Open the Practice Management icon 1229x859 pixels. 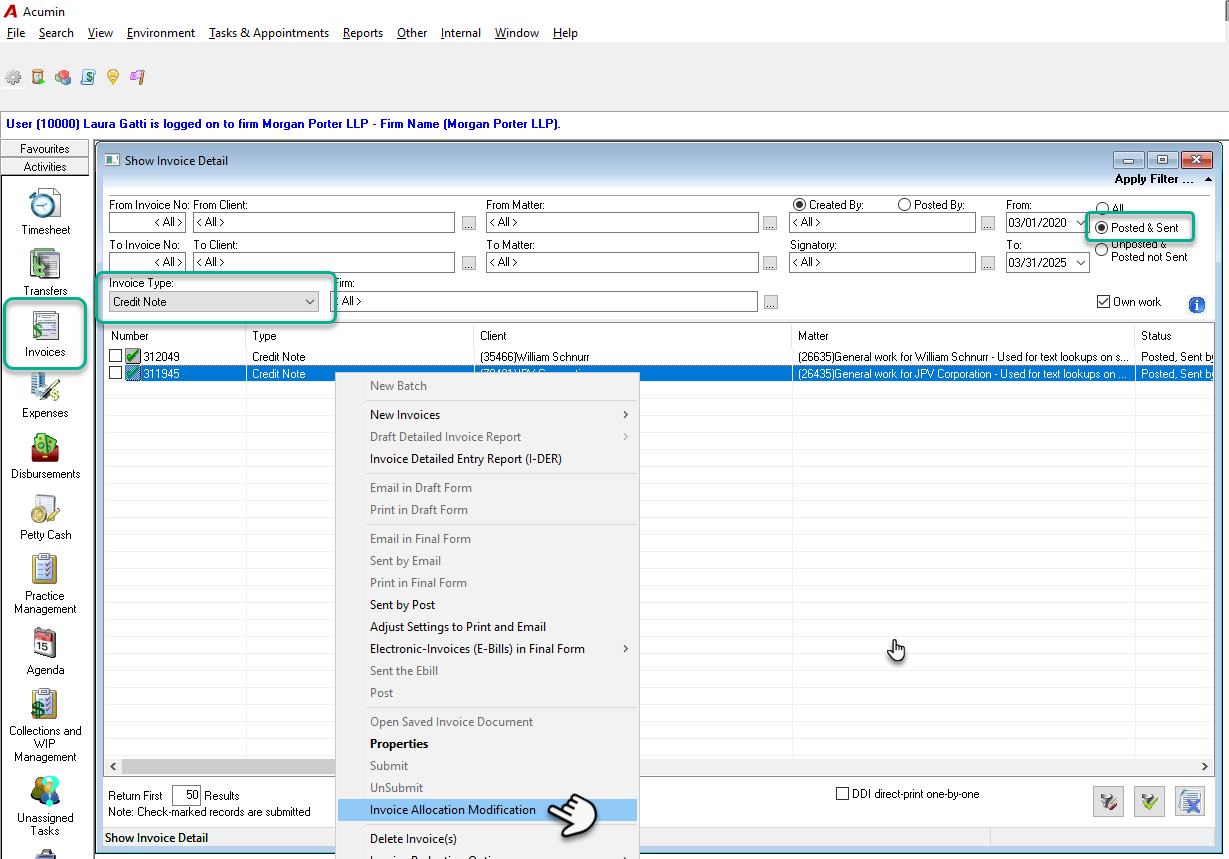tap(45, 570)
